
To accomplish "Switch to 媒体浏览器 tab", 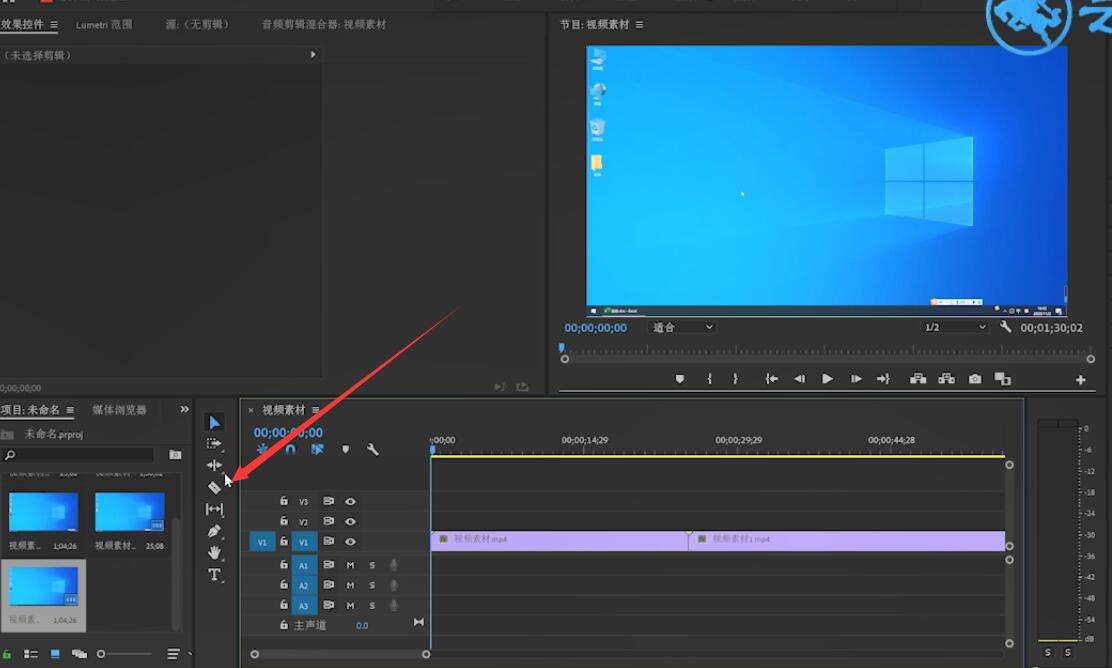I will (x=119, y=410).
